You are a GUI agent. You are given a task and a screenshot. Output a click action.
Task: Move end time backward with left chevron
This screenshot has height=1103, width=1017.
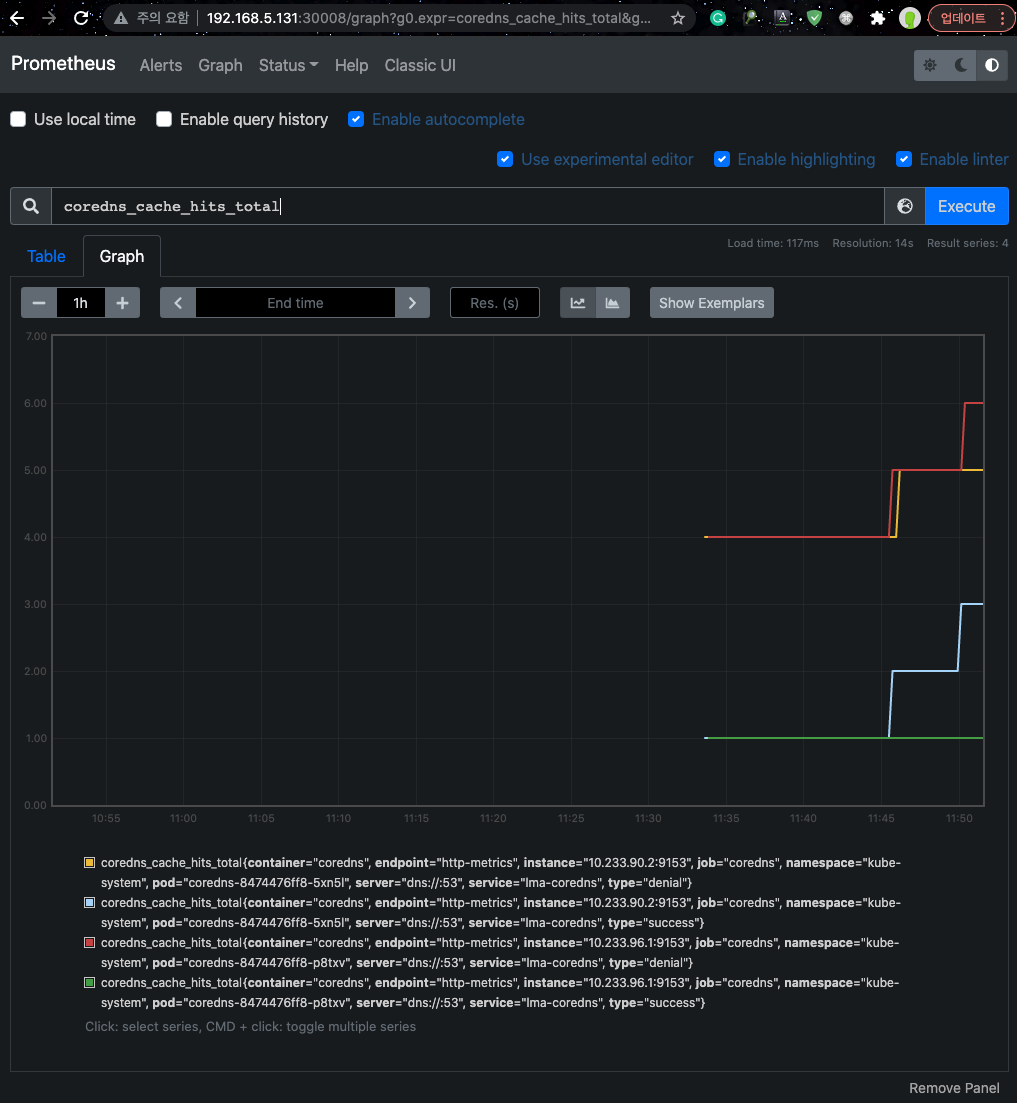[x=178, y=302]
